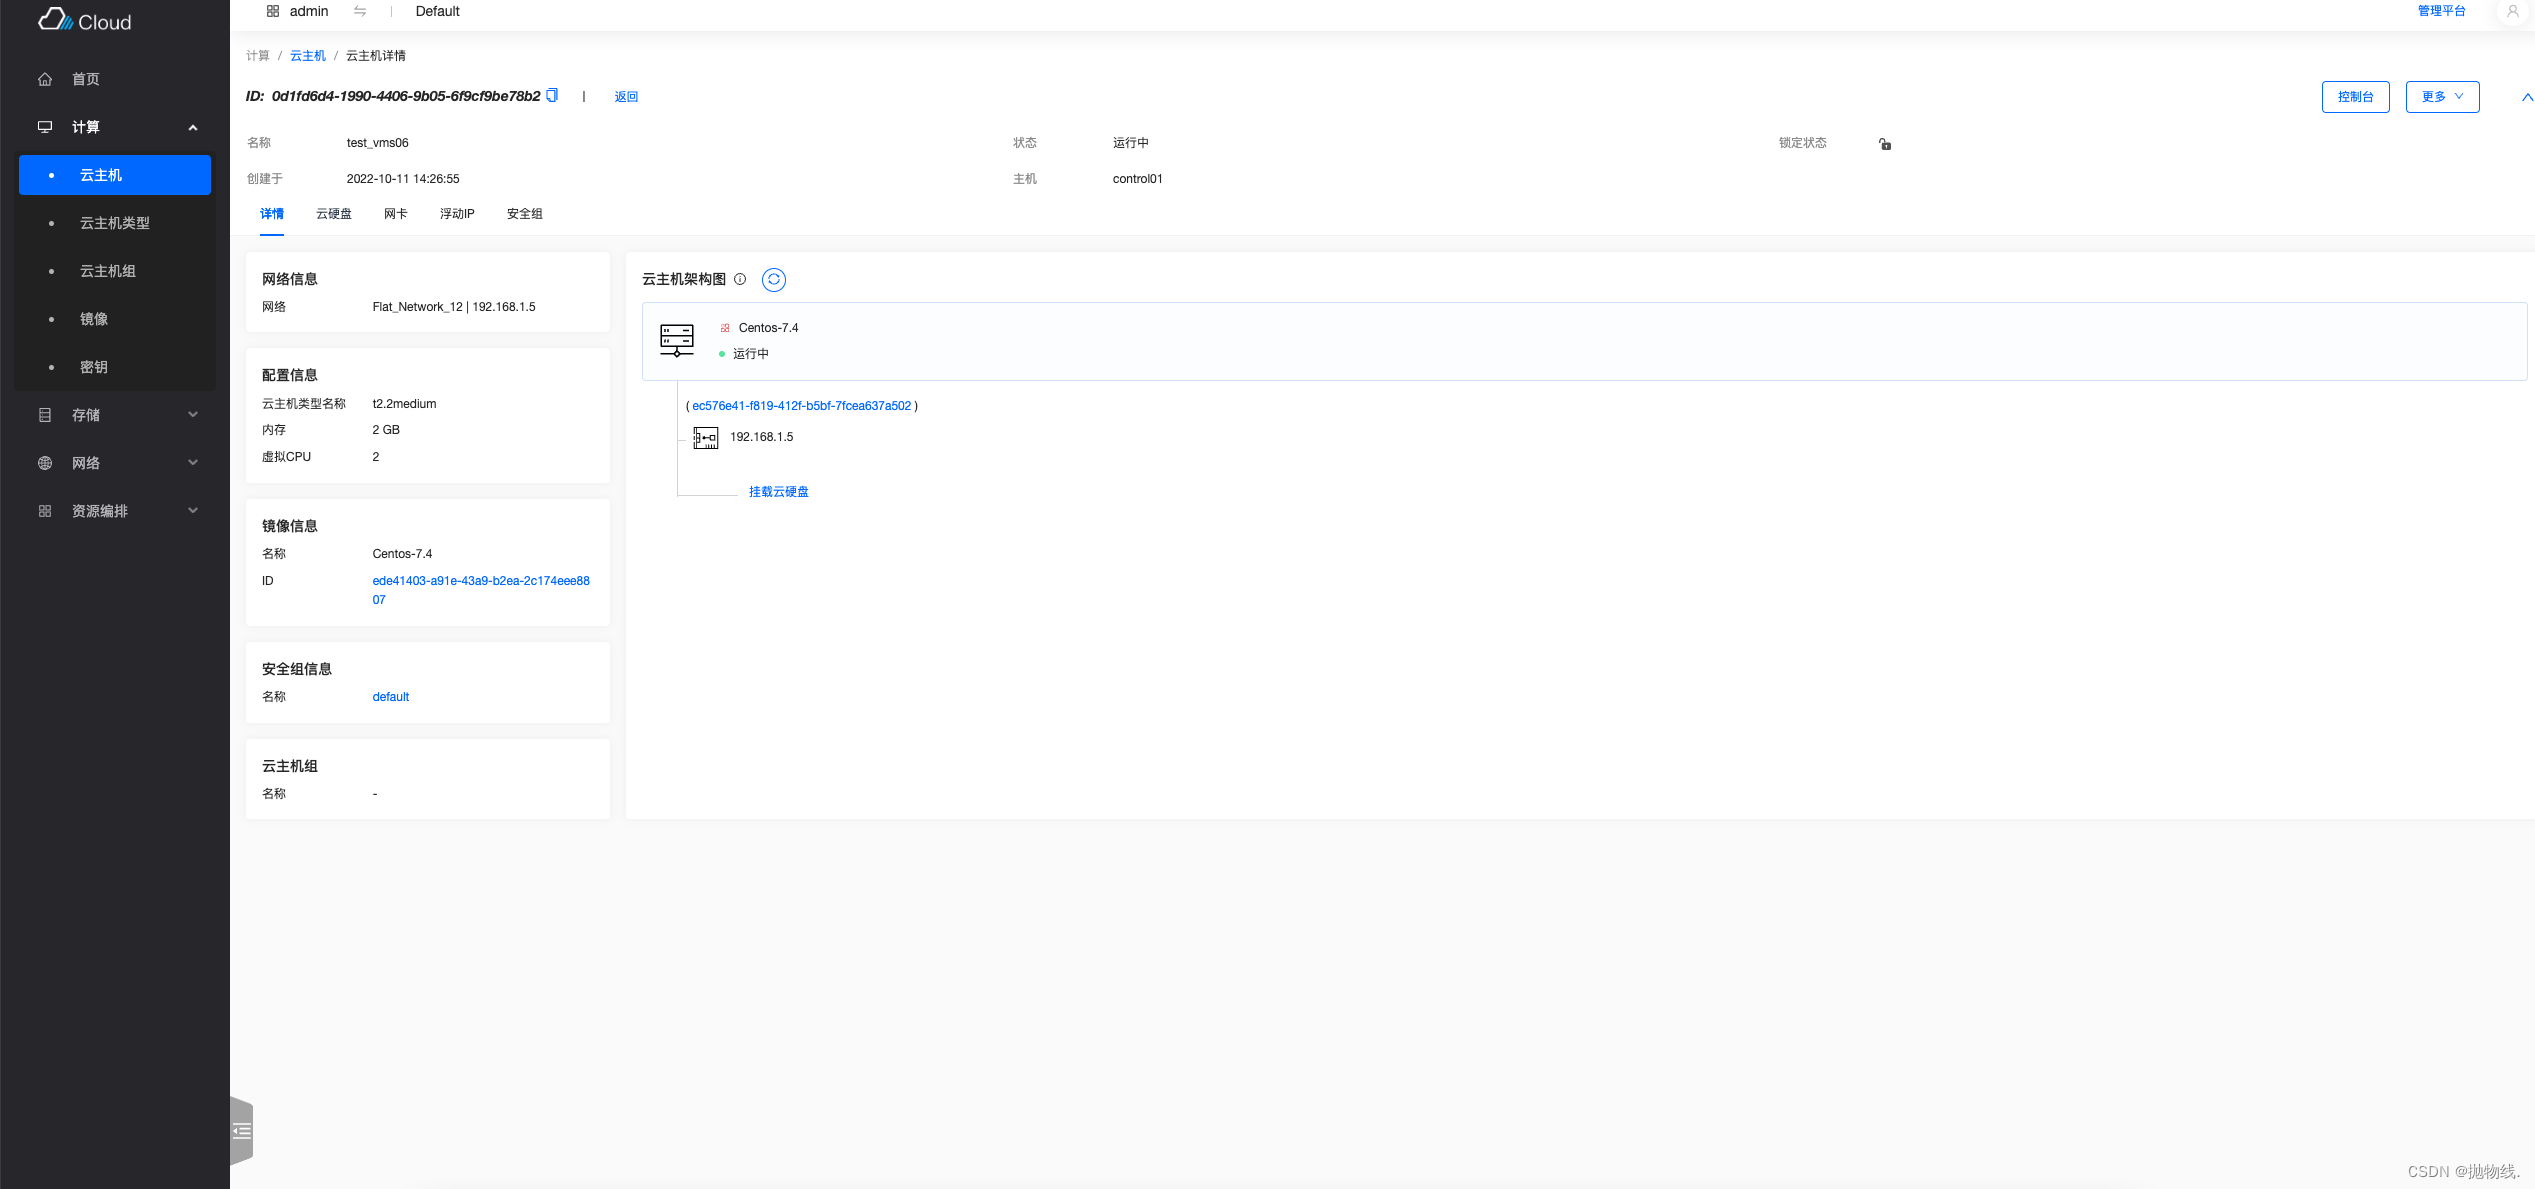This screenshot has height=1189, width=2535.
Task: Collapse the detail header with the up arrow
Action: (x=2526, y=97)
